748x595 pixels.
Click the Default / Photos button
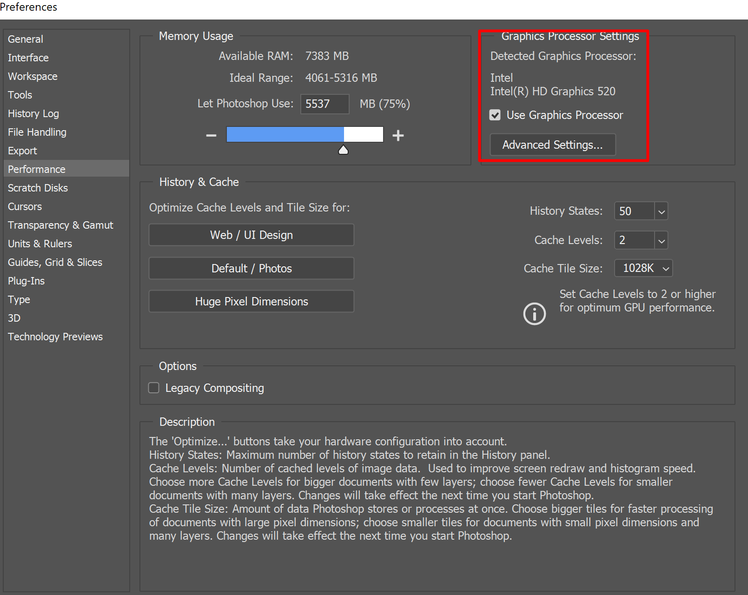click(251, 268)
